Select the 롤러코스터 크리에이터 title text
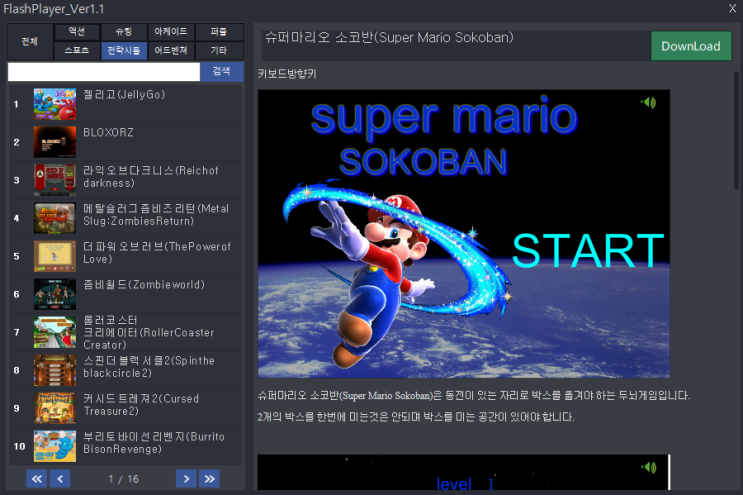The height and width of the screenshot is (495, 743). (149, 333)
